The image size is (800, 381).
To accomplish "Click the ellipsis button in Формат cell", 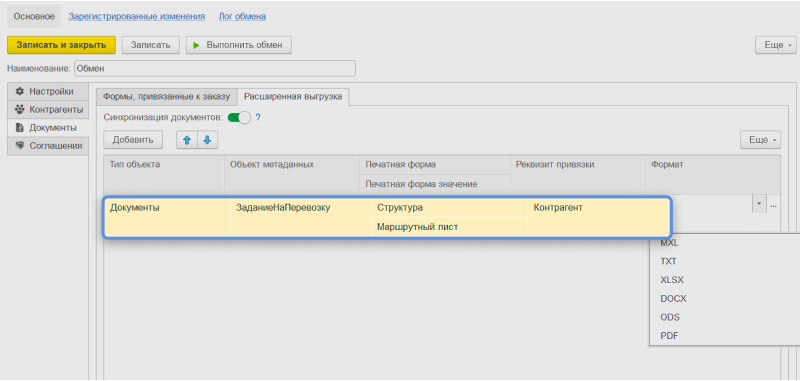I will 773,205.
